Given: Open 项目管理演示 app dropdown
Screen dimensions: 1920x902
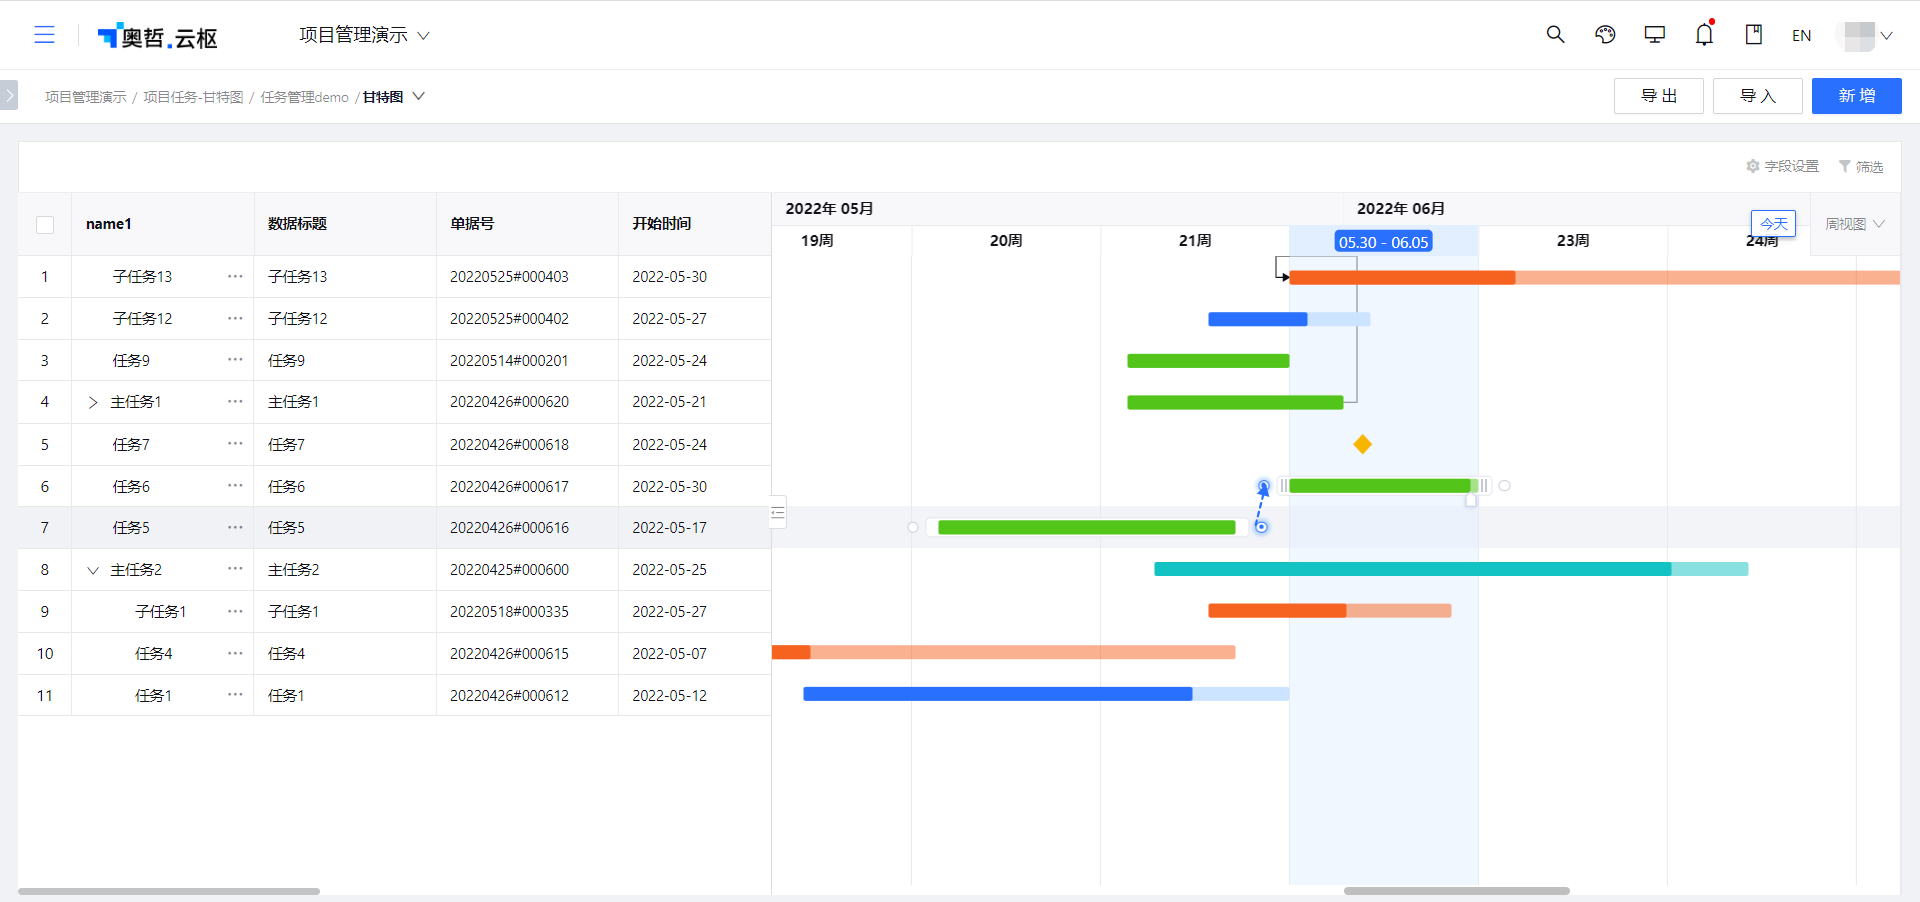Looking at the screenshot, I should [x=364, y=35].
